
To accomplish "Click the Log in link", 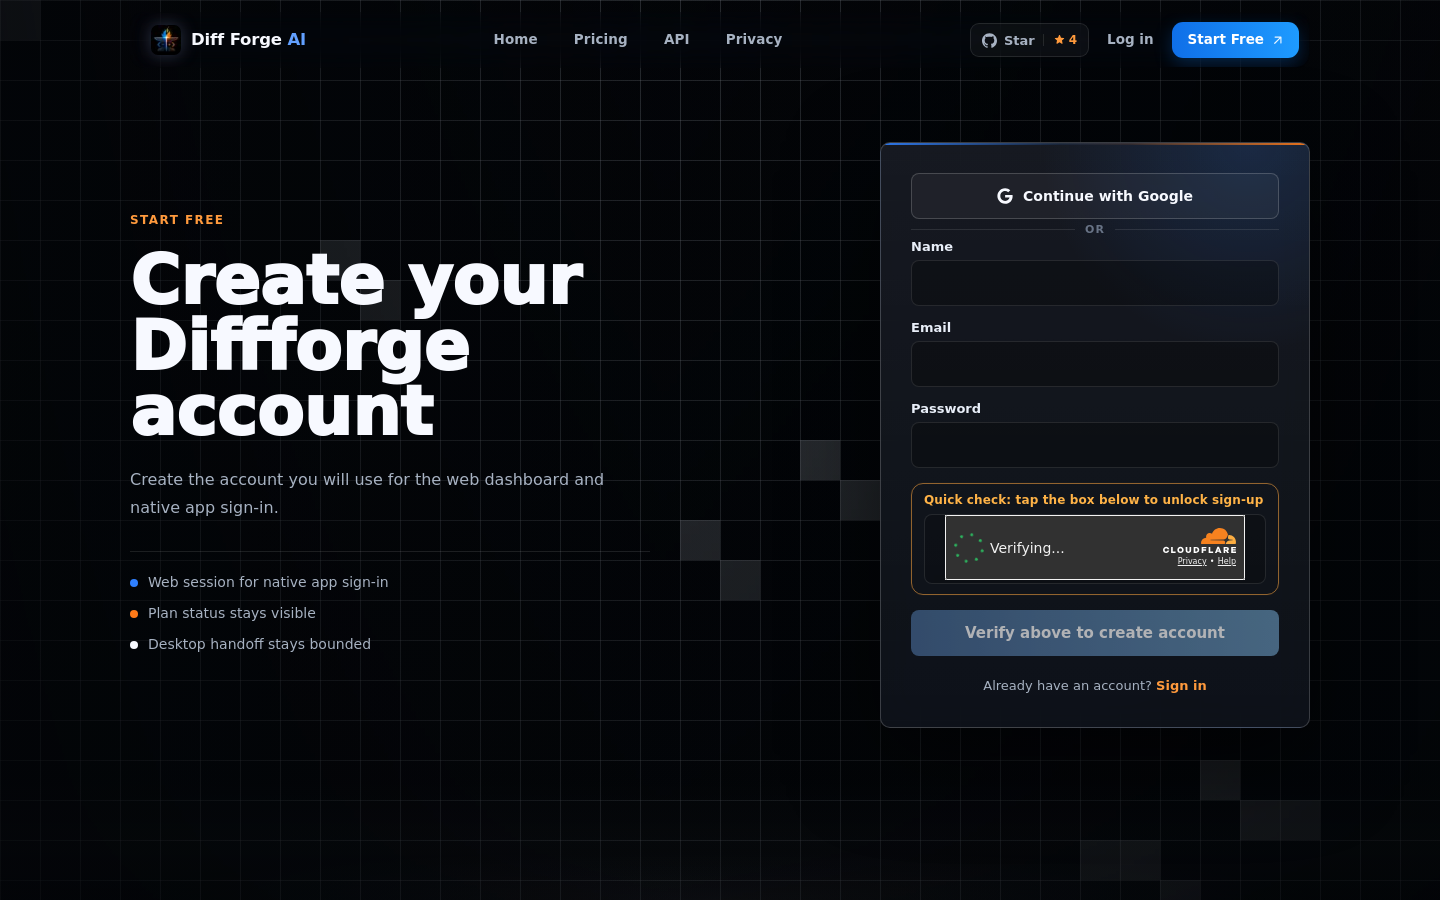I will click(1129, 39).
